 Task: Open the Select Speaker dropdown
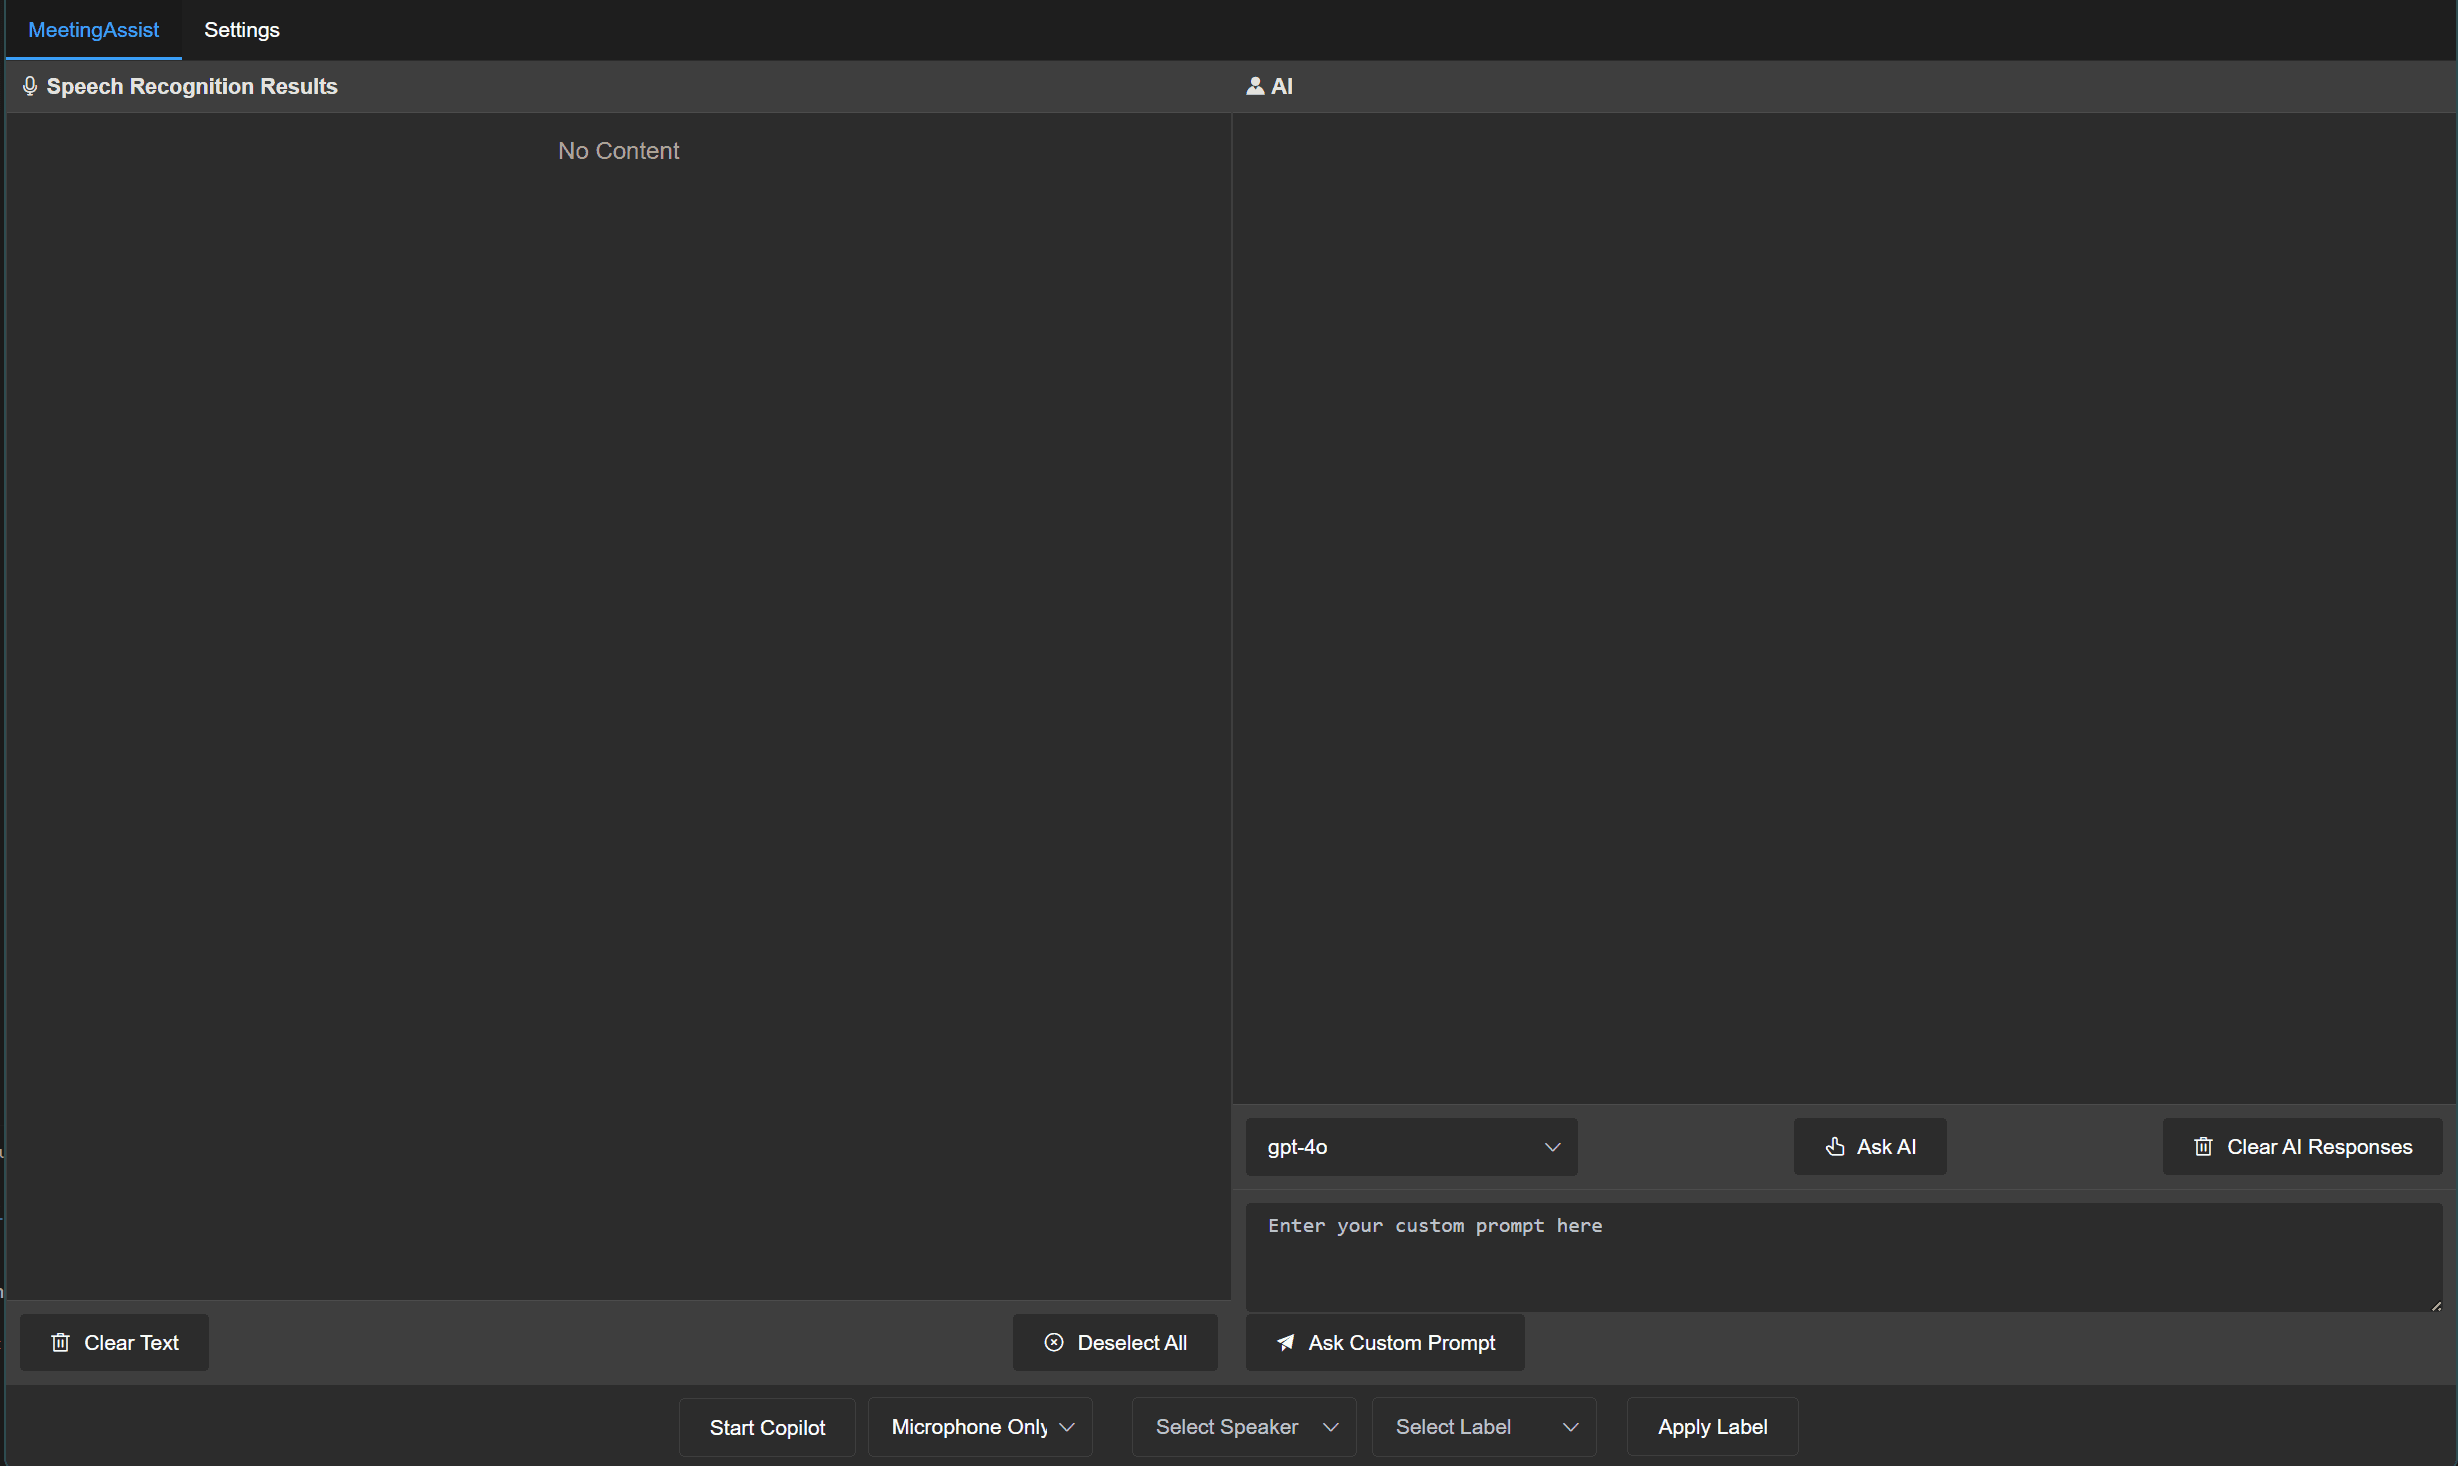point(1244,1428)
